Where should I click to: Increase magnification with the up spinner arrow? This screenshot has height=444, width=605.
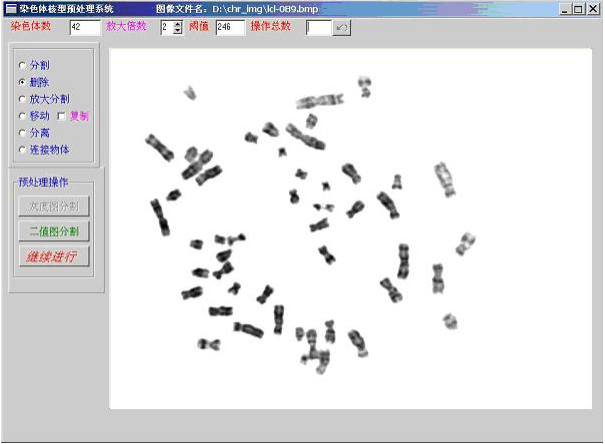point(177,23)
